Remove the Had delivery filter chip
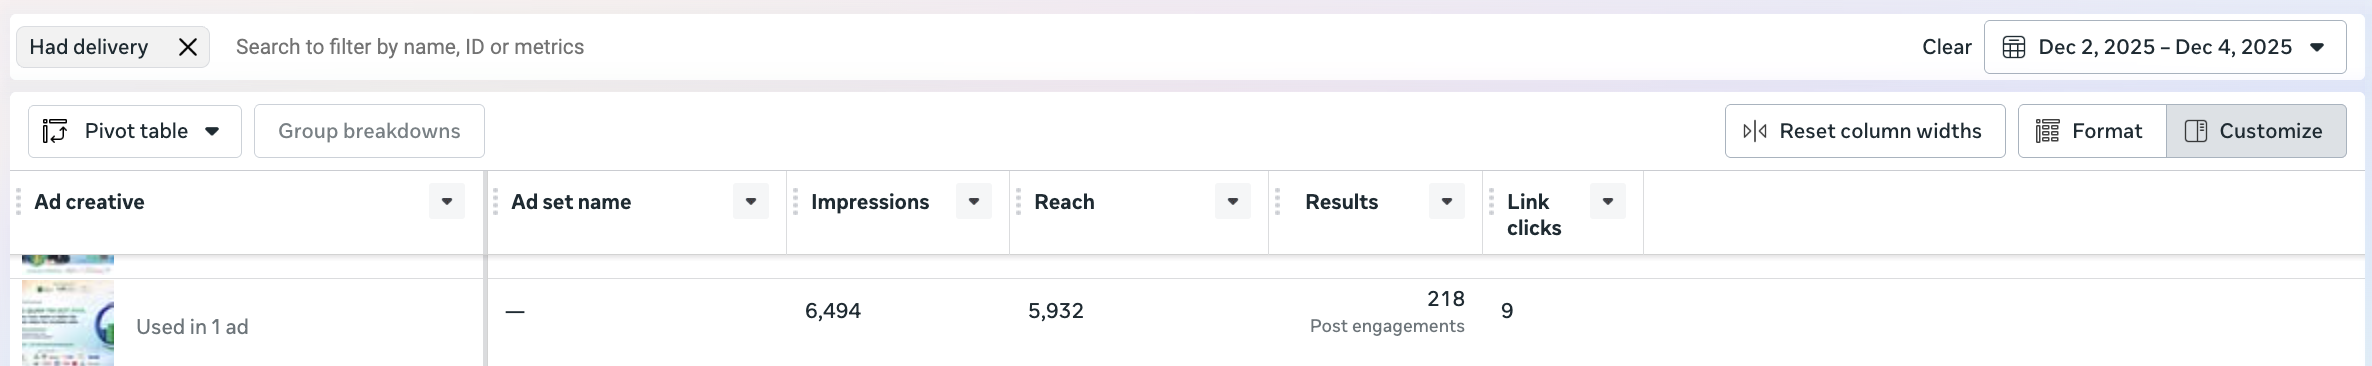Image resolution: width=2372 pixels, height=366 pixels. 187,47
